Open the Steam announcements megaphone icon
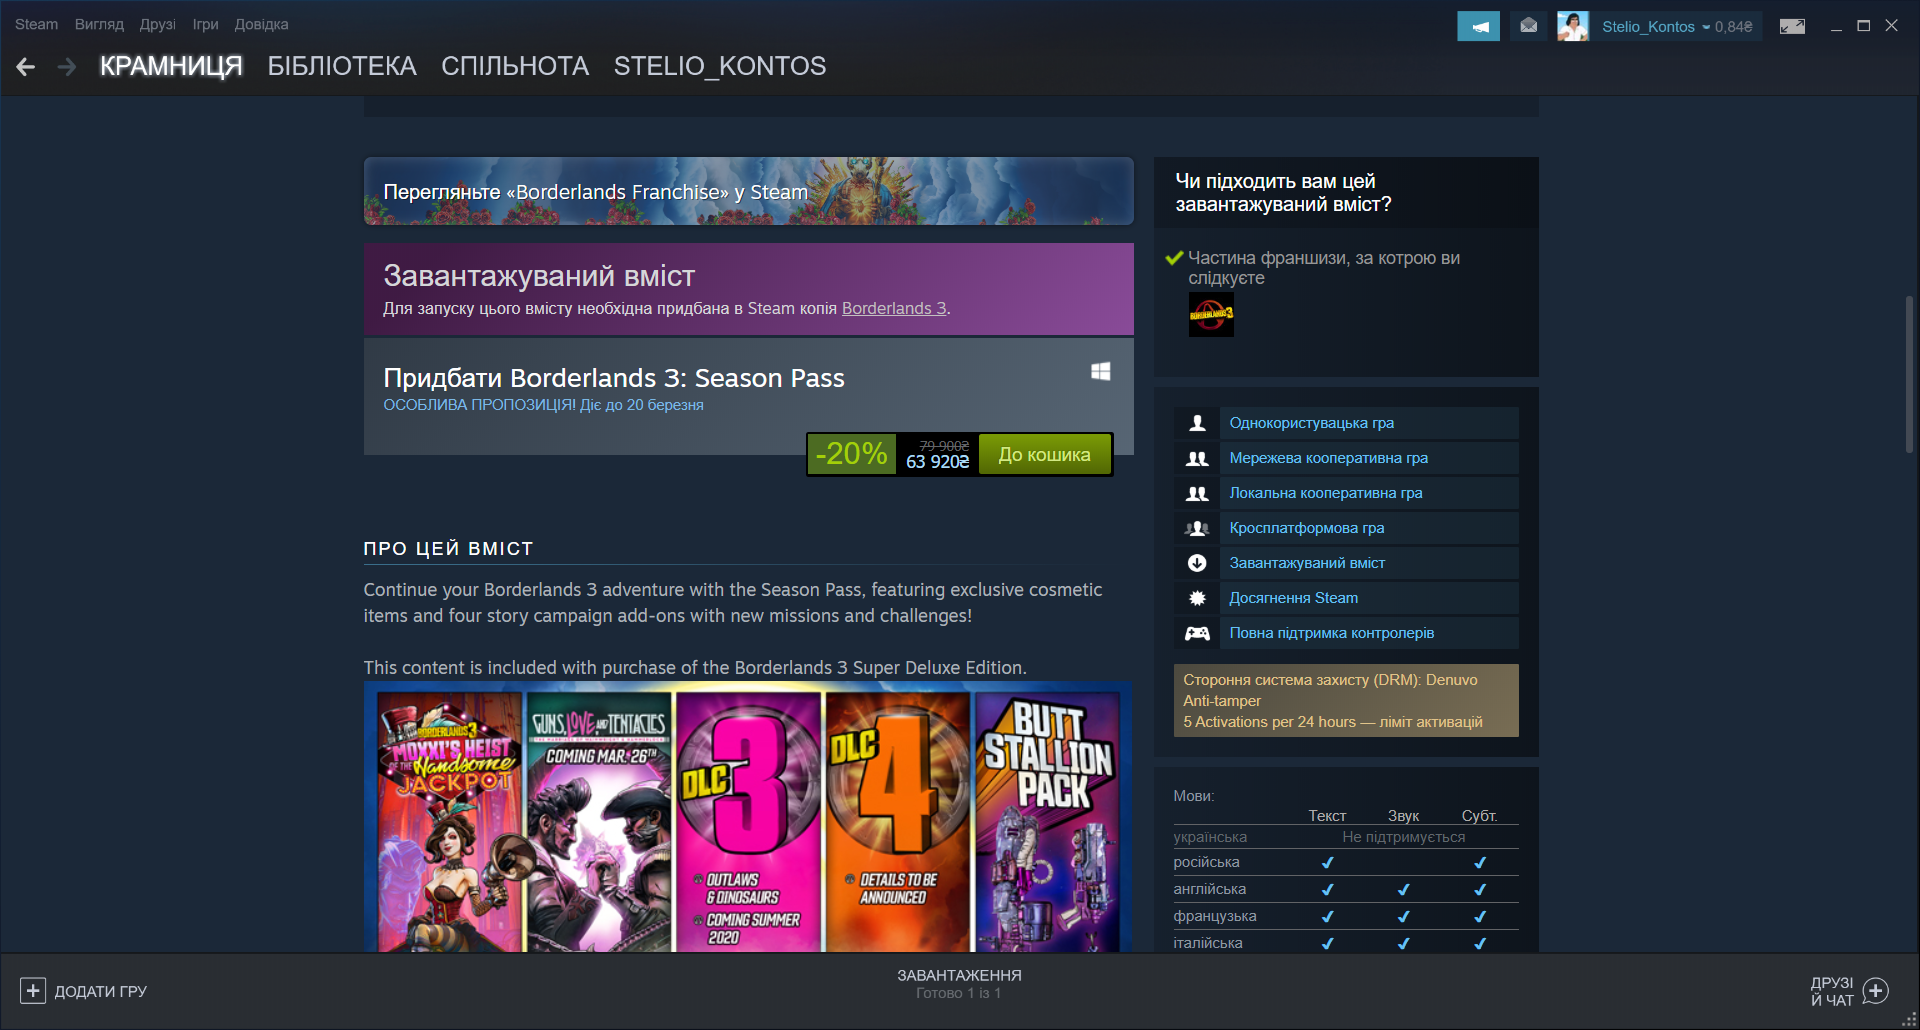 (1478, 26)
